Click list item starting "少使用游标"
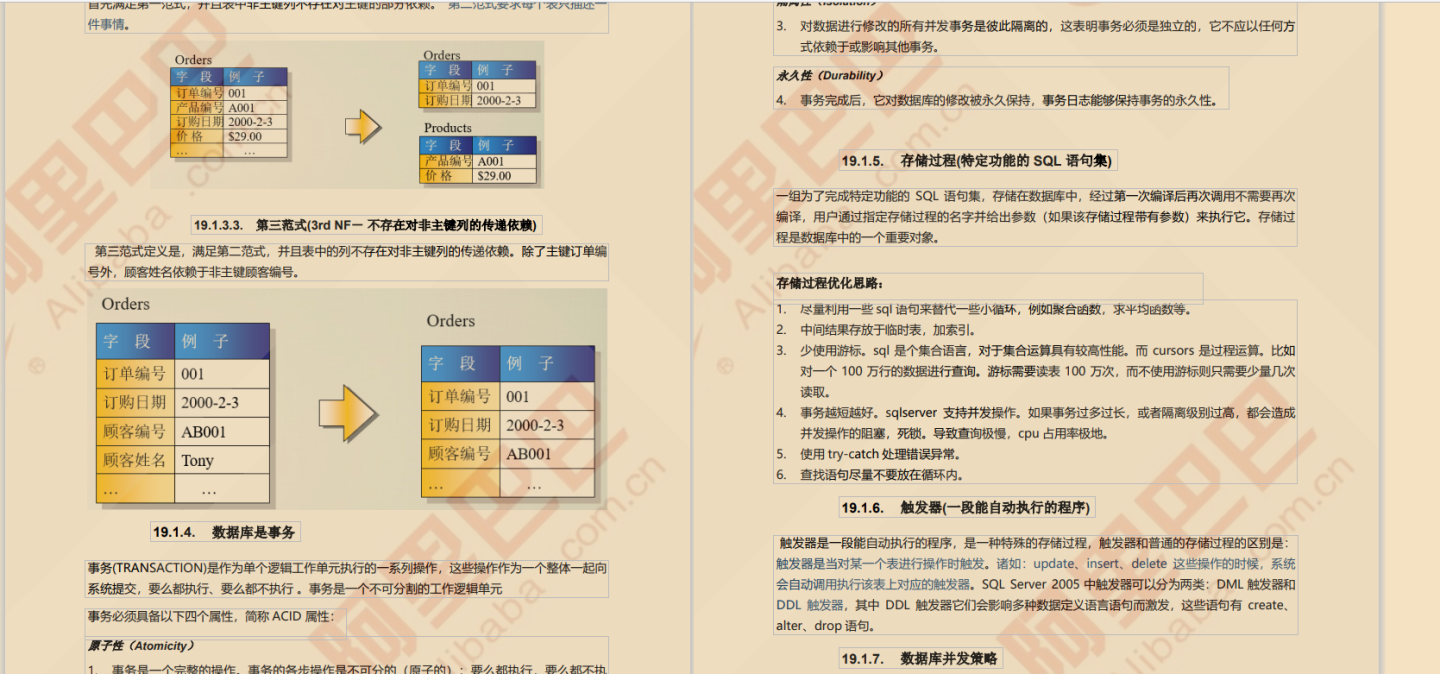The width and height of the screenshot is (1440, 674). click(1036, 371)
